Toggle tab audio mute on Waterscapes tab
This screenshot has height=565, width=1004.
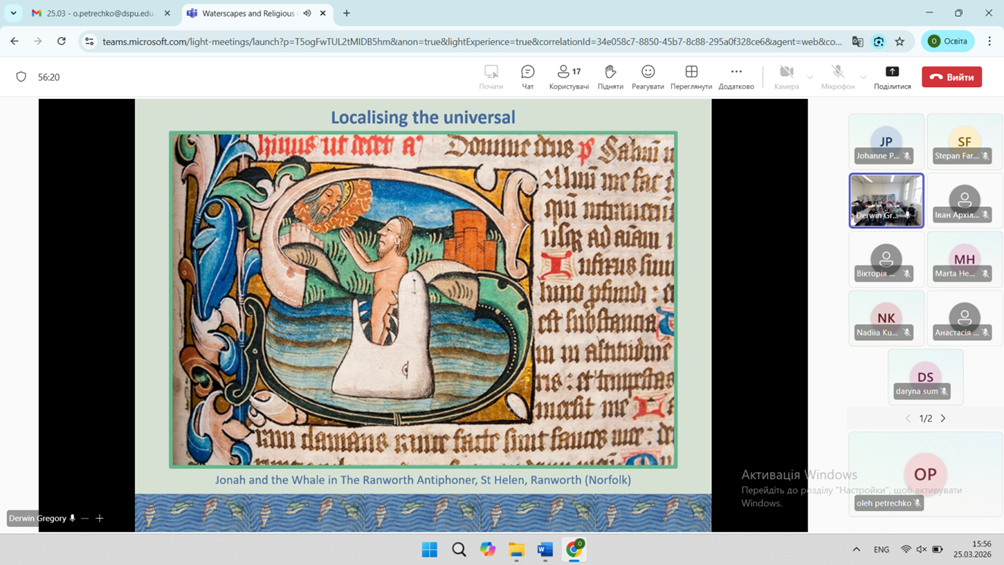pyautogui.click(x=307, y=14)
